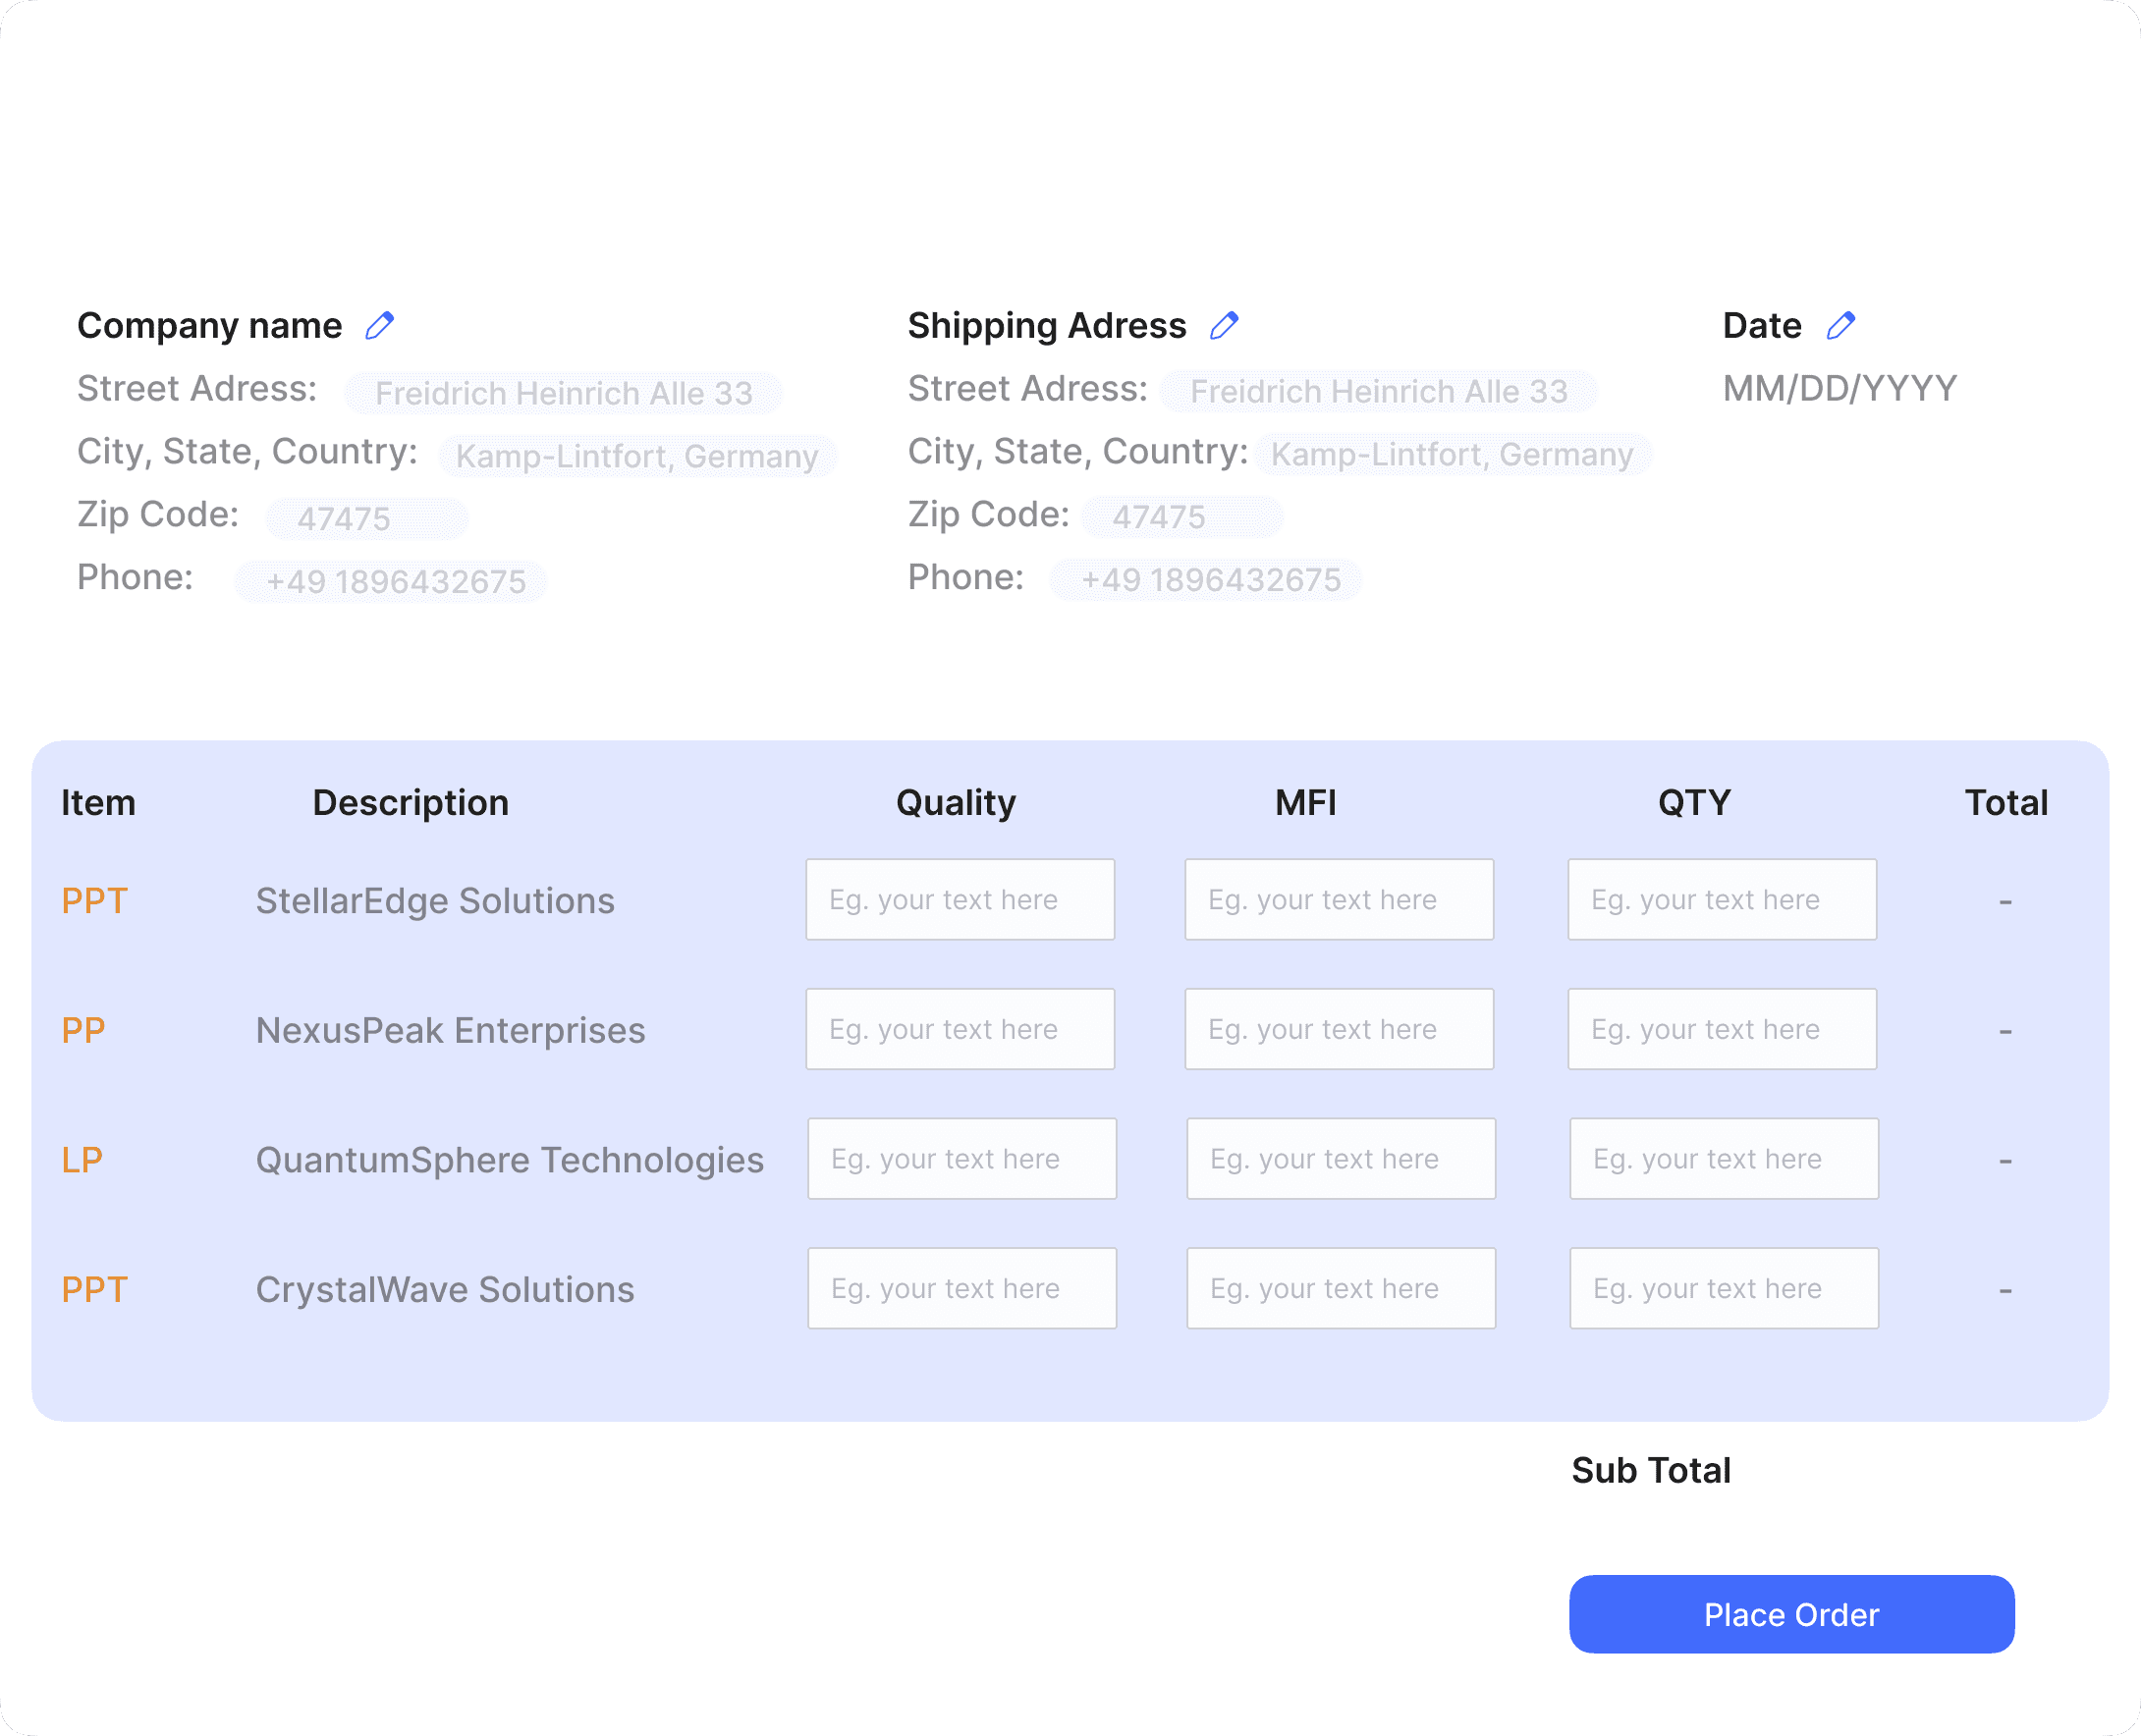Click the company Phone number field

pos(390,582)
